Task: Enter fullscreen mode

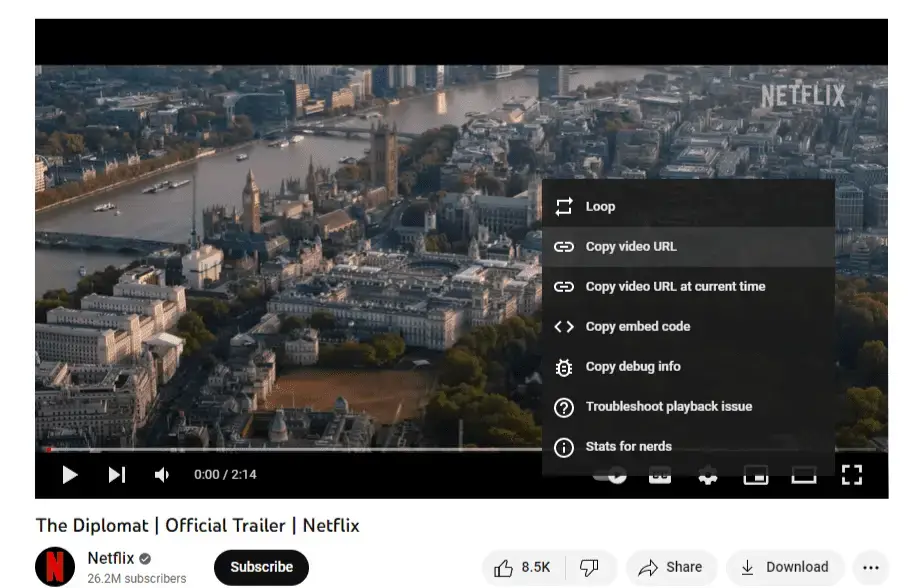Action: pos(852,475)
